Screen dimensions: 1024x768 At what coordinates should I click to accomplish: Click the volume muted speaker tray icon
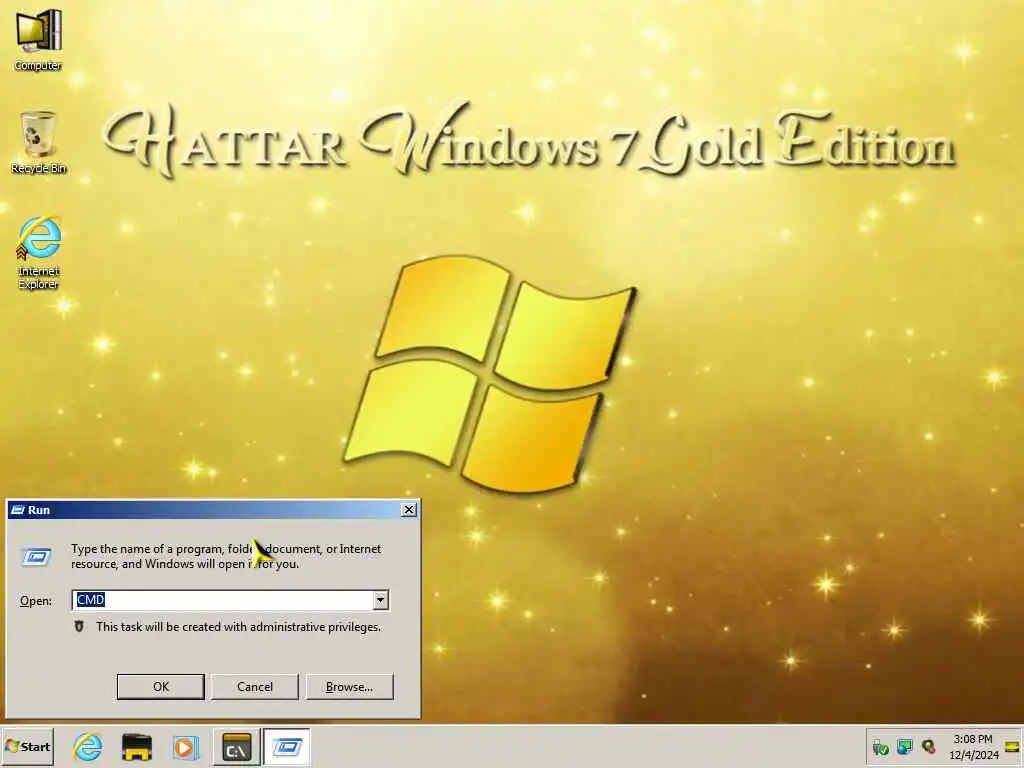coord(928,746)
